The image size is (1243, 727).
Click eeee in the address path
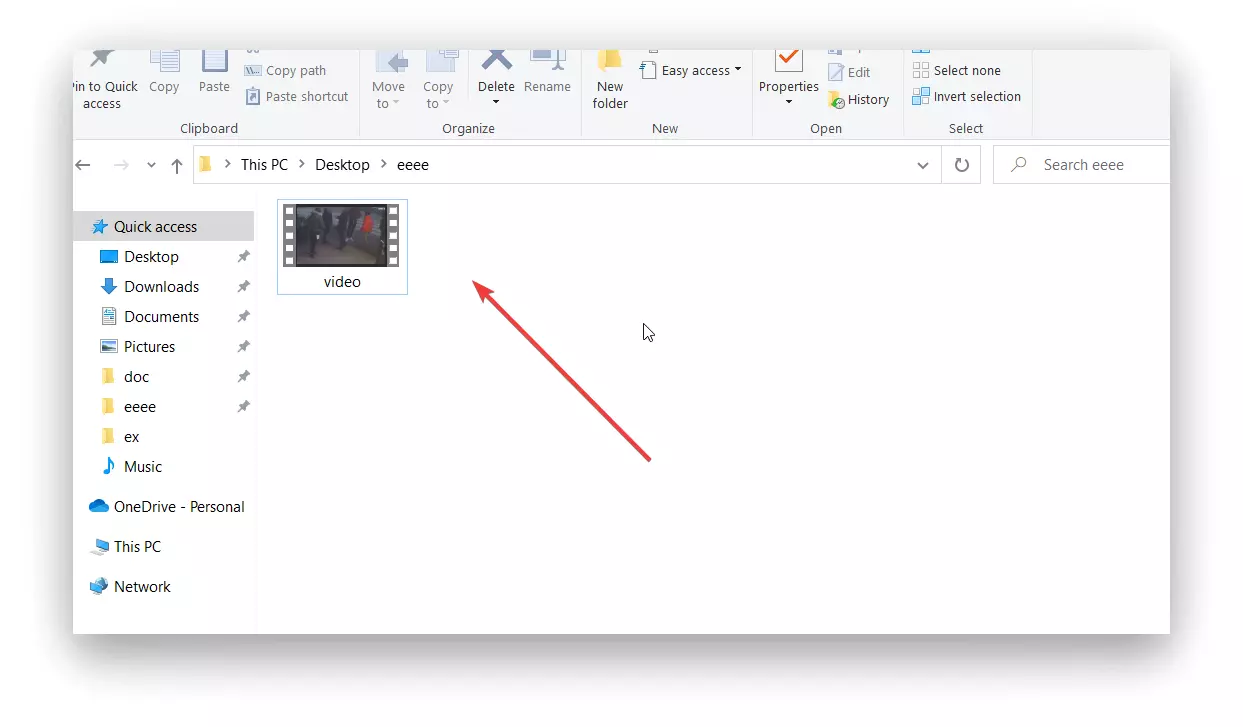pos(413,165)
